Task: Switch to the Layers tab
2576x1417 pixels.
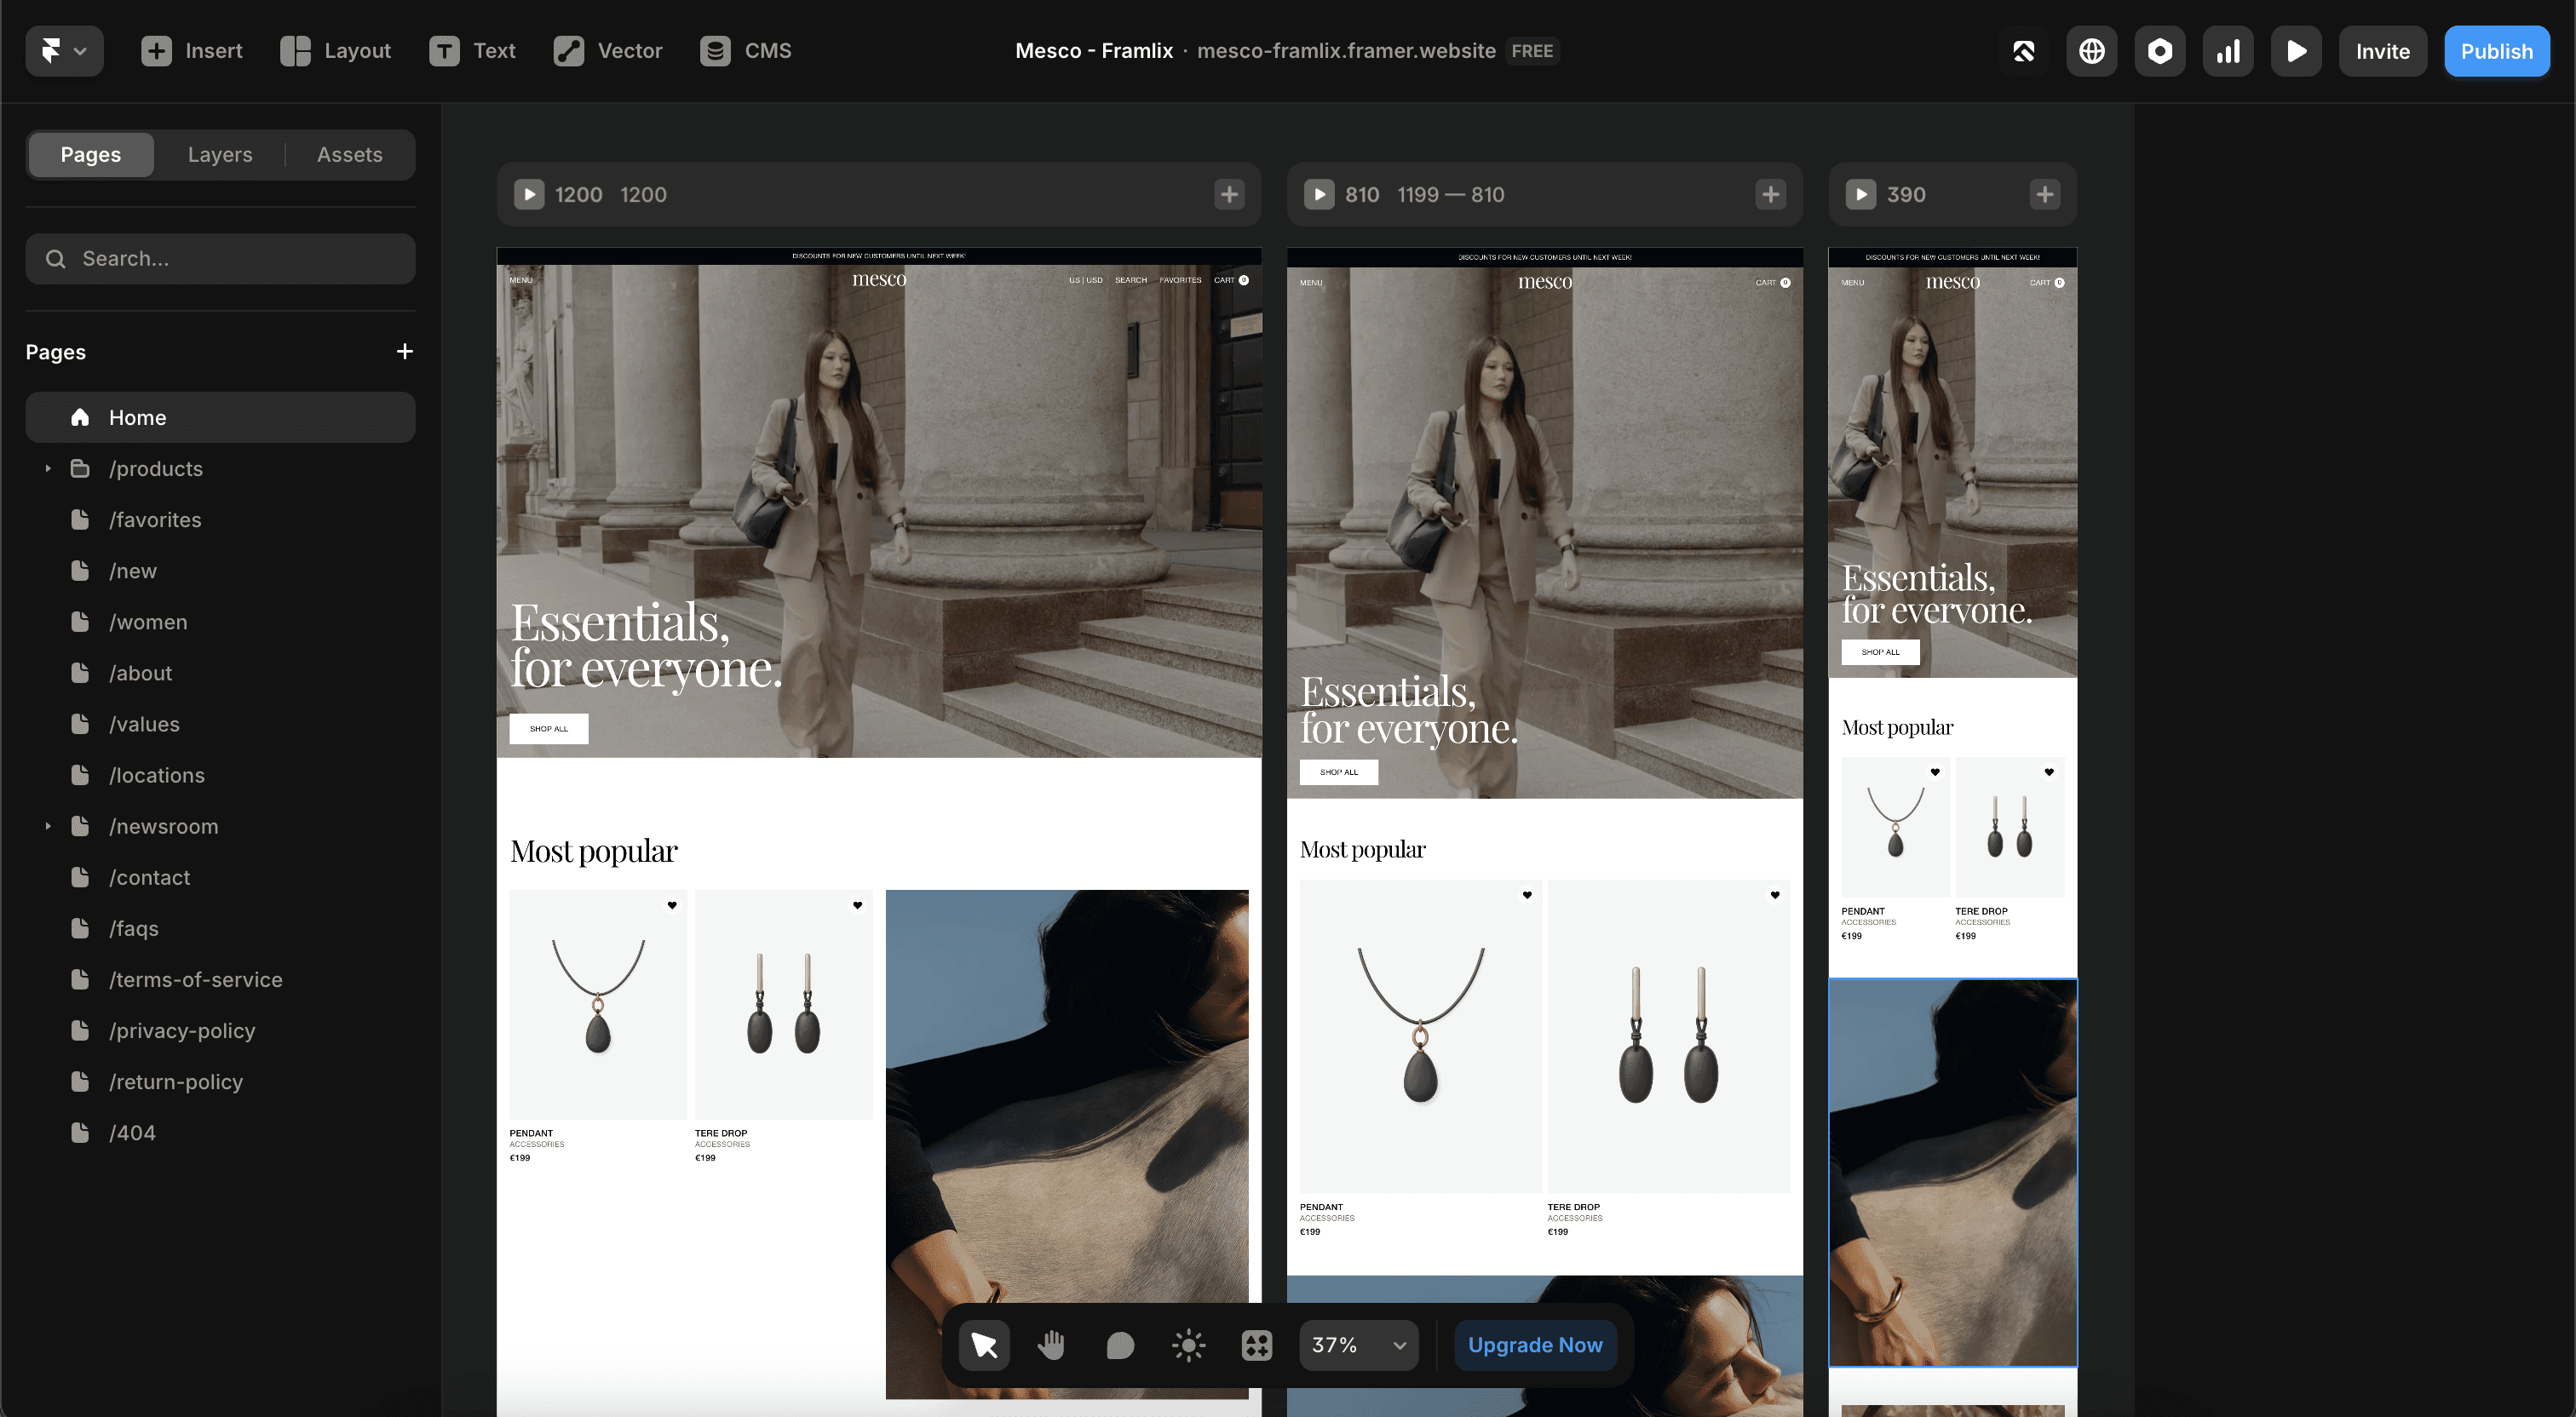Action: pyautogui.click(x=219, y=154)
